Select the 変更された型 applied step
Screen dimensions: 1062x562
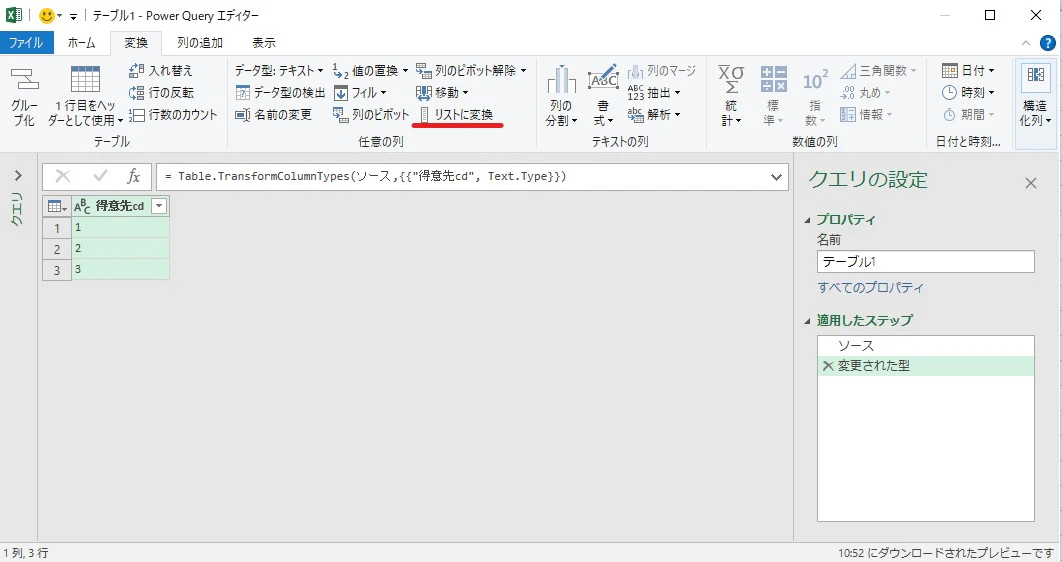tap(925, 366)
